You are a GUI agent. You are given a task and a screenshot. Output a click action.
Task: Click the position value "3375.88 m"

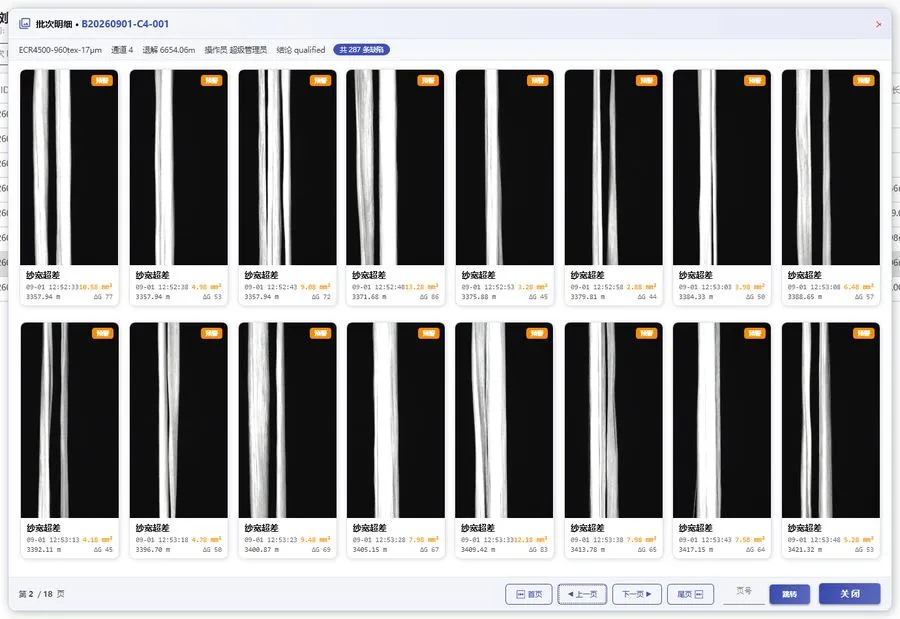coord(478,297)
